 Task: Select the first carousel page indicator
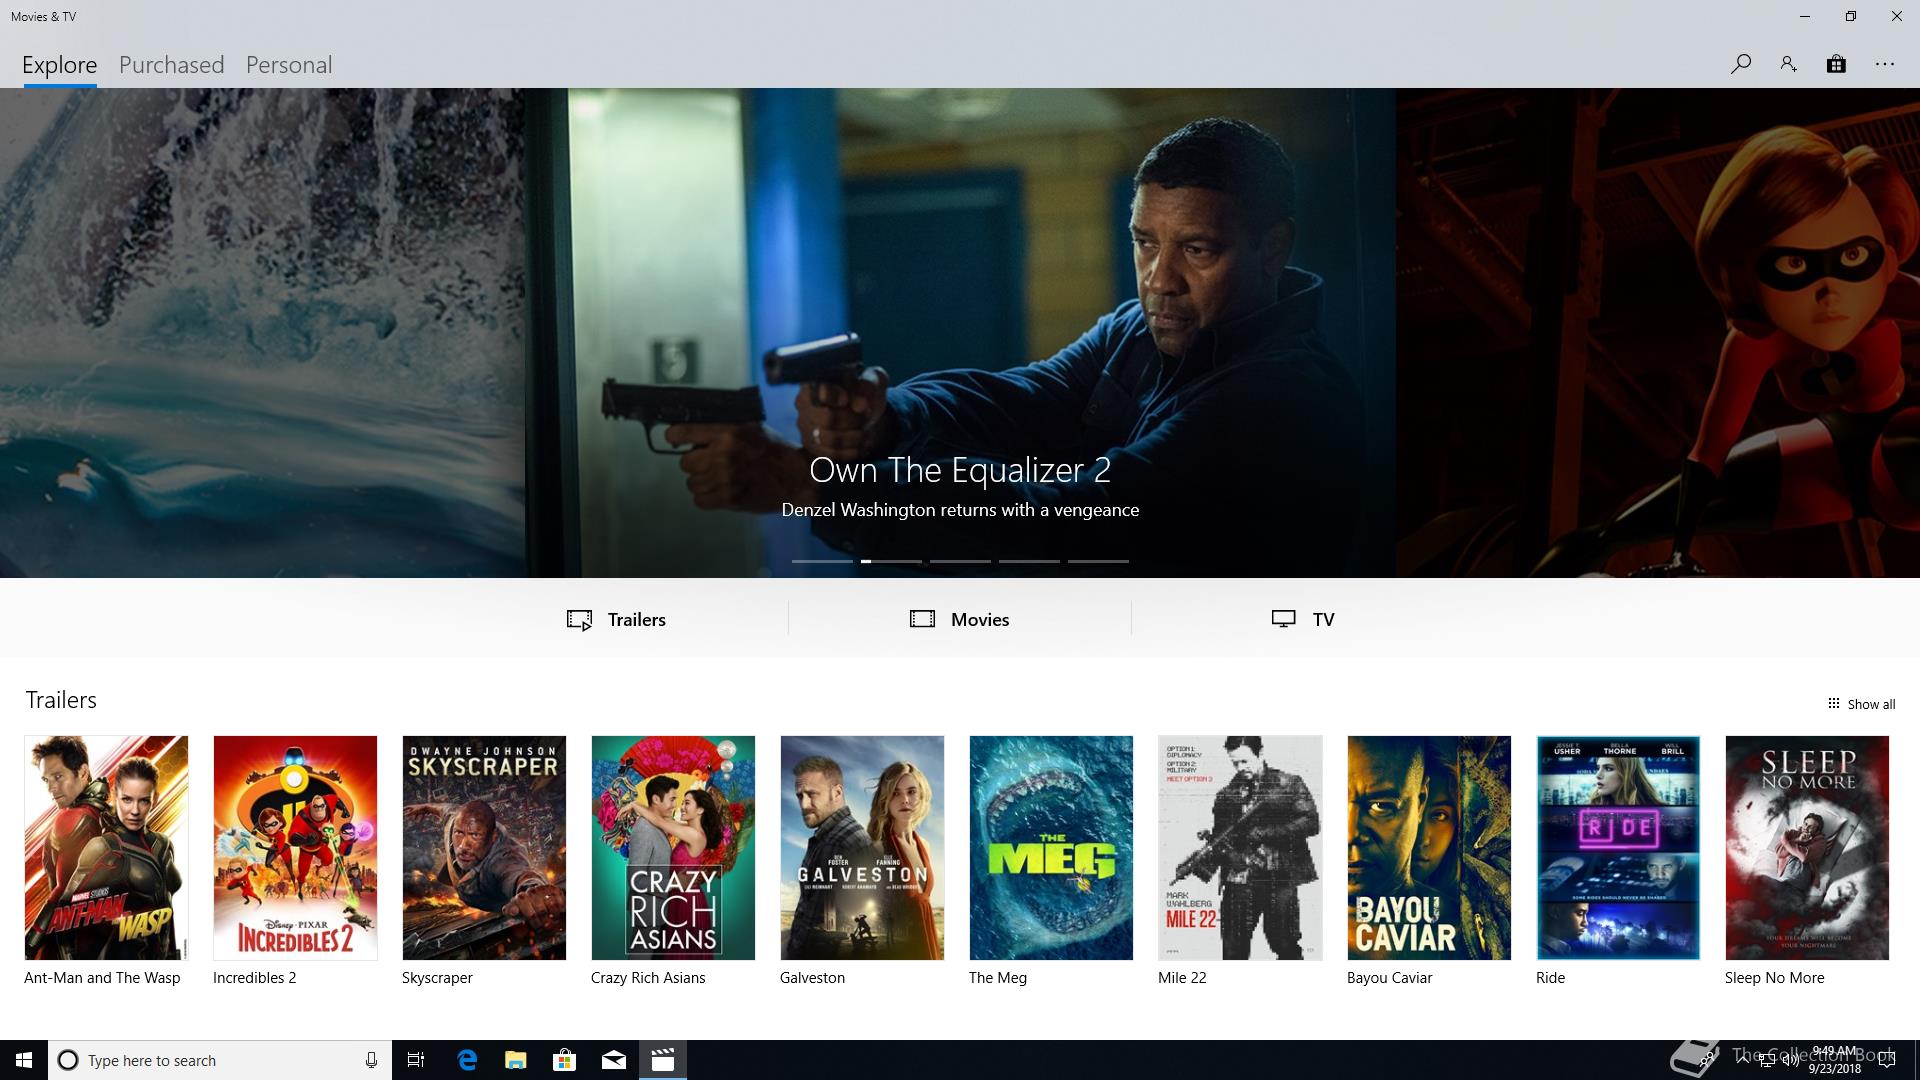coord(822,561)
